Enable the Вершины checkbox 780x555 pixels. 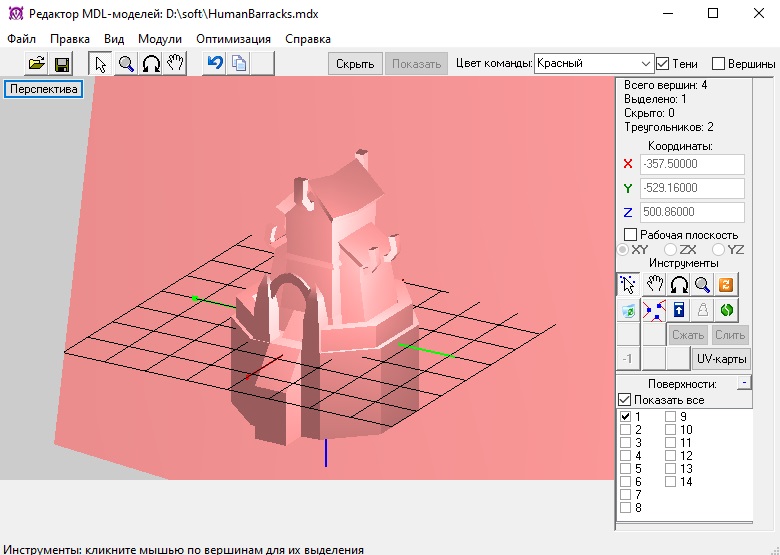point(718,64)
